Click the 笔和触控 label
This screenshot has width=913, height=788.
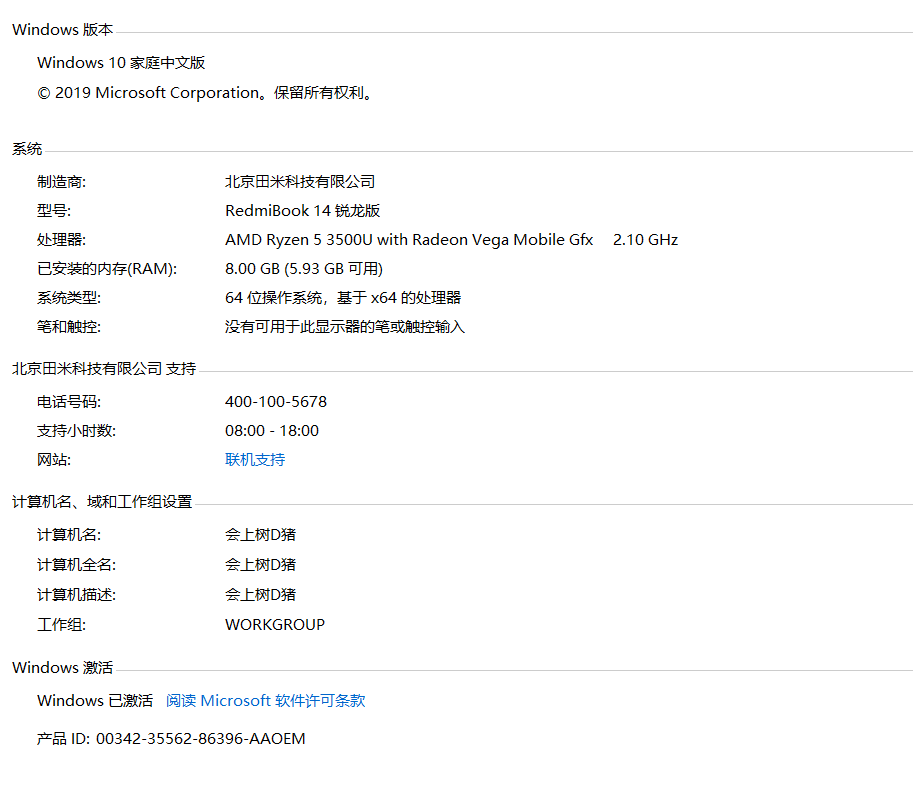[69, 327]
